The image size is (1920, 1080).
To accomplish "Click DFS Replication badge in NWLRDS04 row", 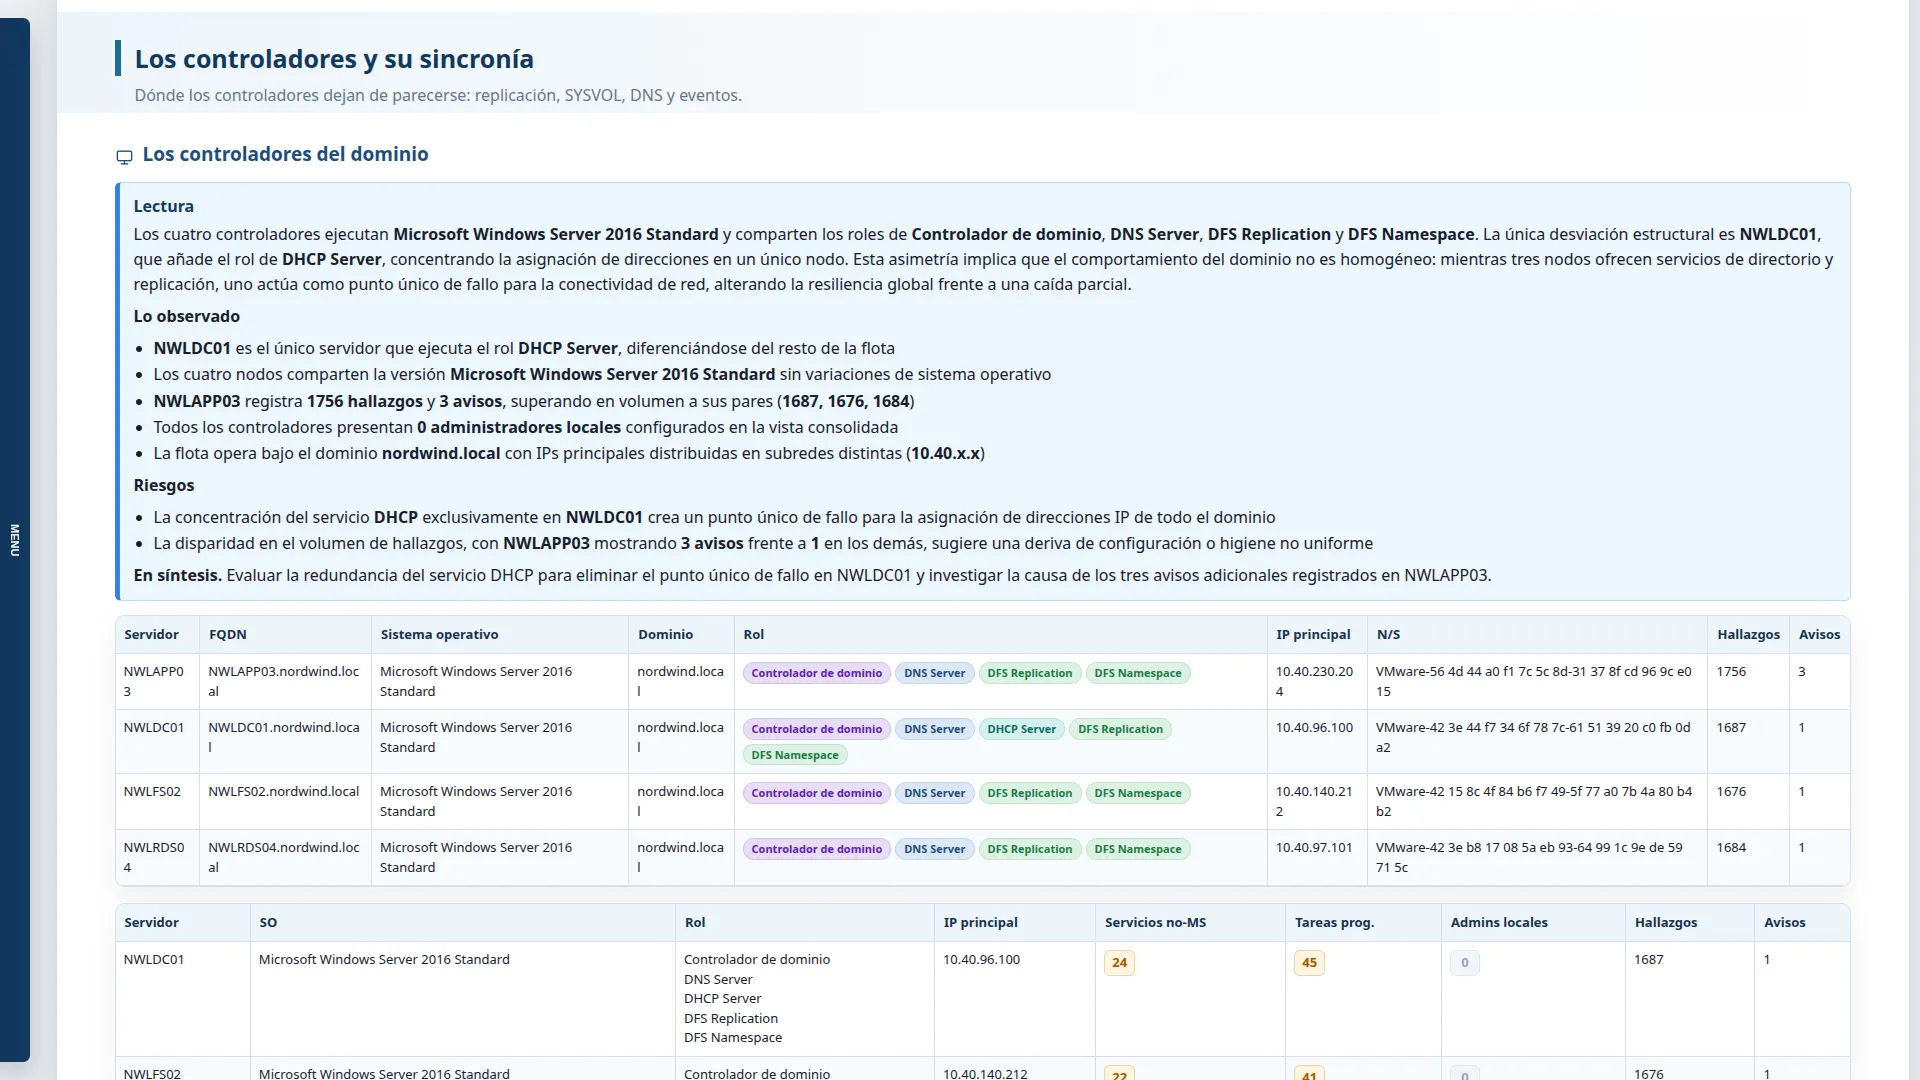I will 1029,850.
